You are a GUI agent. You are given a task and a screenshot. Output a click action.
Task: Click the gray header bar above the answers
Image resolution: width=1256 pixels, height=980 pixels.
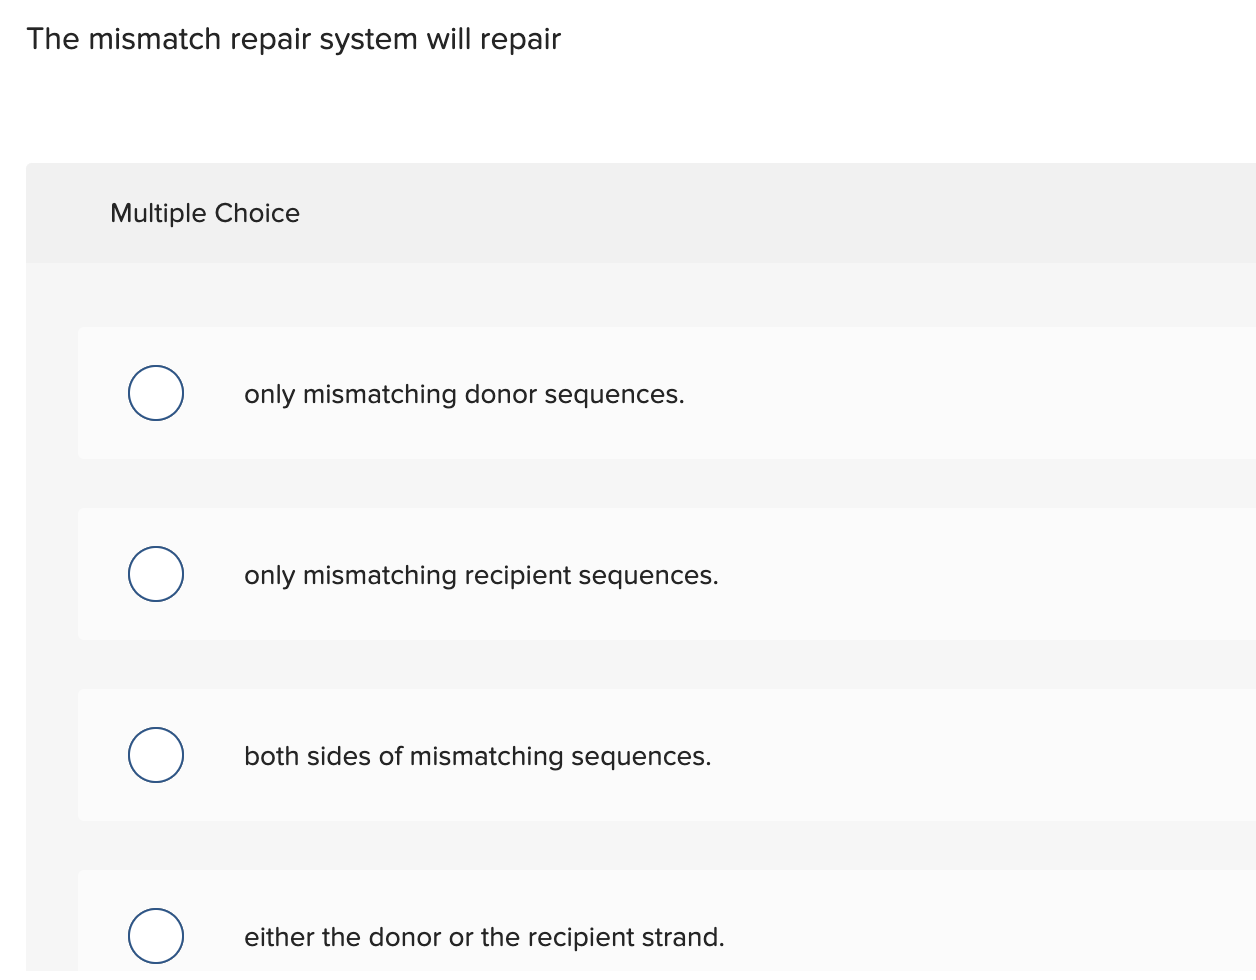coord(640,213)
